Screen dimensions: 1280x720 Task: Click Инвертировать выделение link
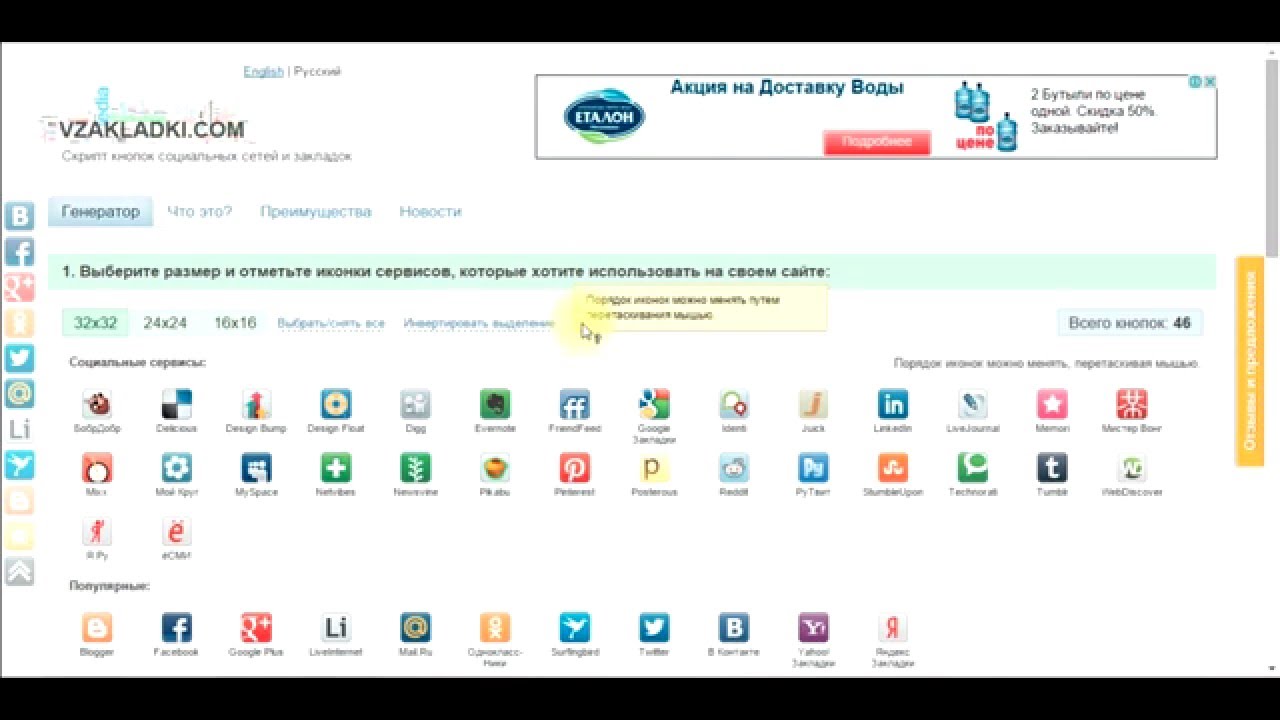(x=479, y=324)
